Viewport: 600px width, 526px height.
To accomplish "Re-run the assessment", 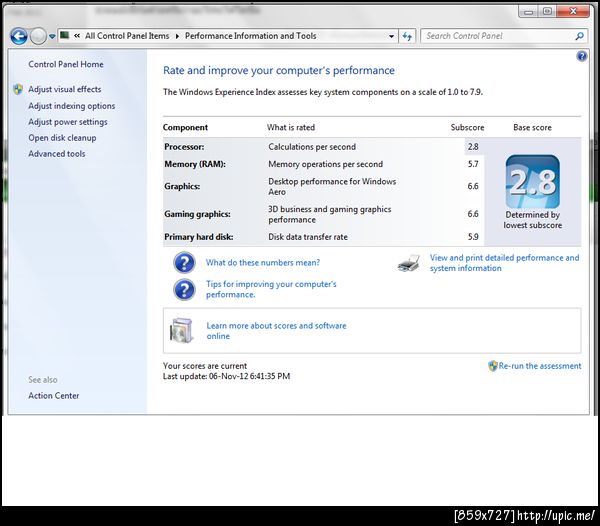I will tap(540, 366).
